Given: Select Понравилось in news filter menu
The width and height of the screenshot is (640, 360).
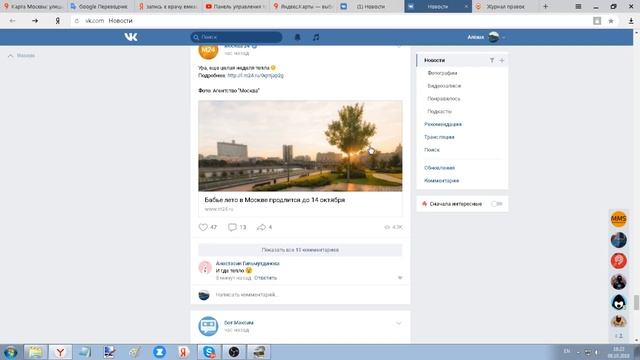Looking at the screenshot, I should tap(444, 99).
